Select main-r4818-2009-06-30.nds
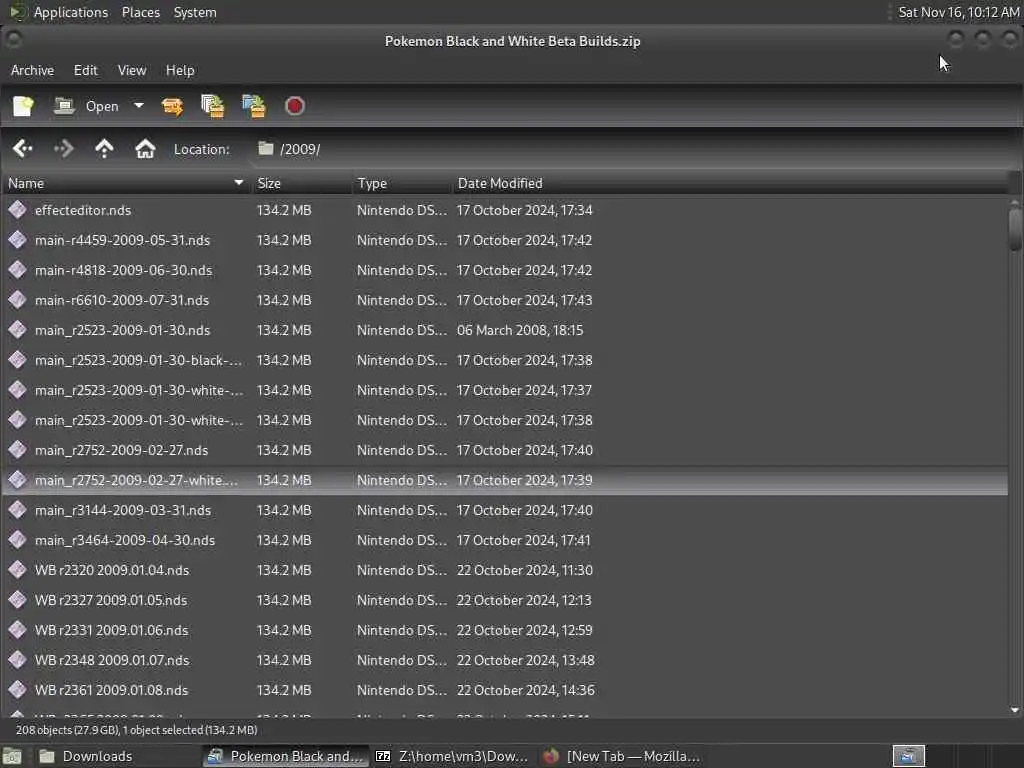Image resolution: width=1024 pixels, height=768 pixels. click(505, 270)
